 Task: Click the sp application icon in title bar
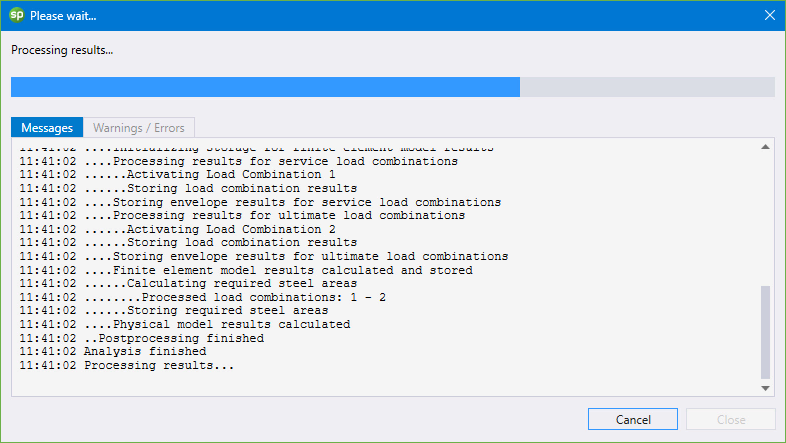click(x=17, y=15)
